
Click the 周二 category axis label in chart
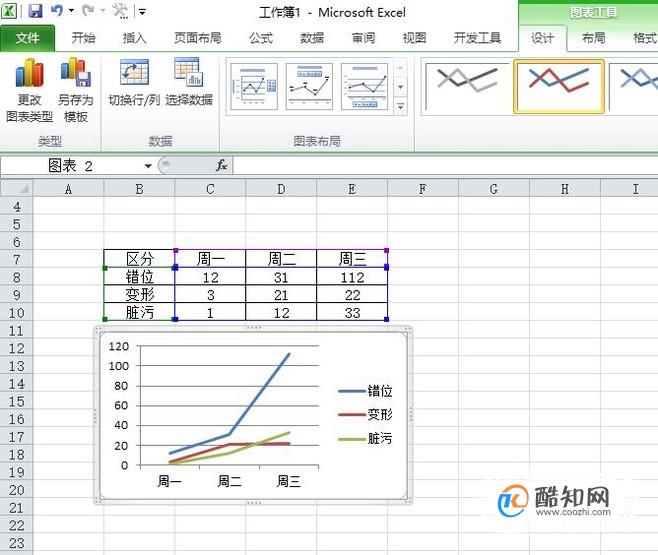[x=230, y=481]
